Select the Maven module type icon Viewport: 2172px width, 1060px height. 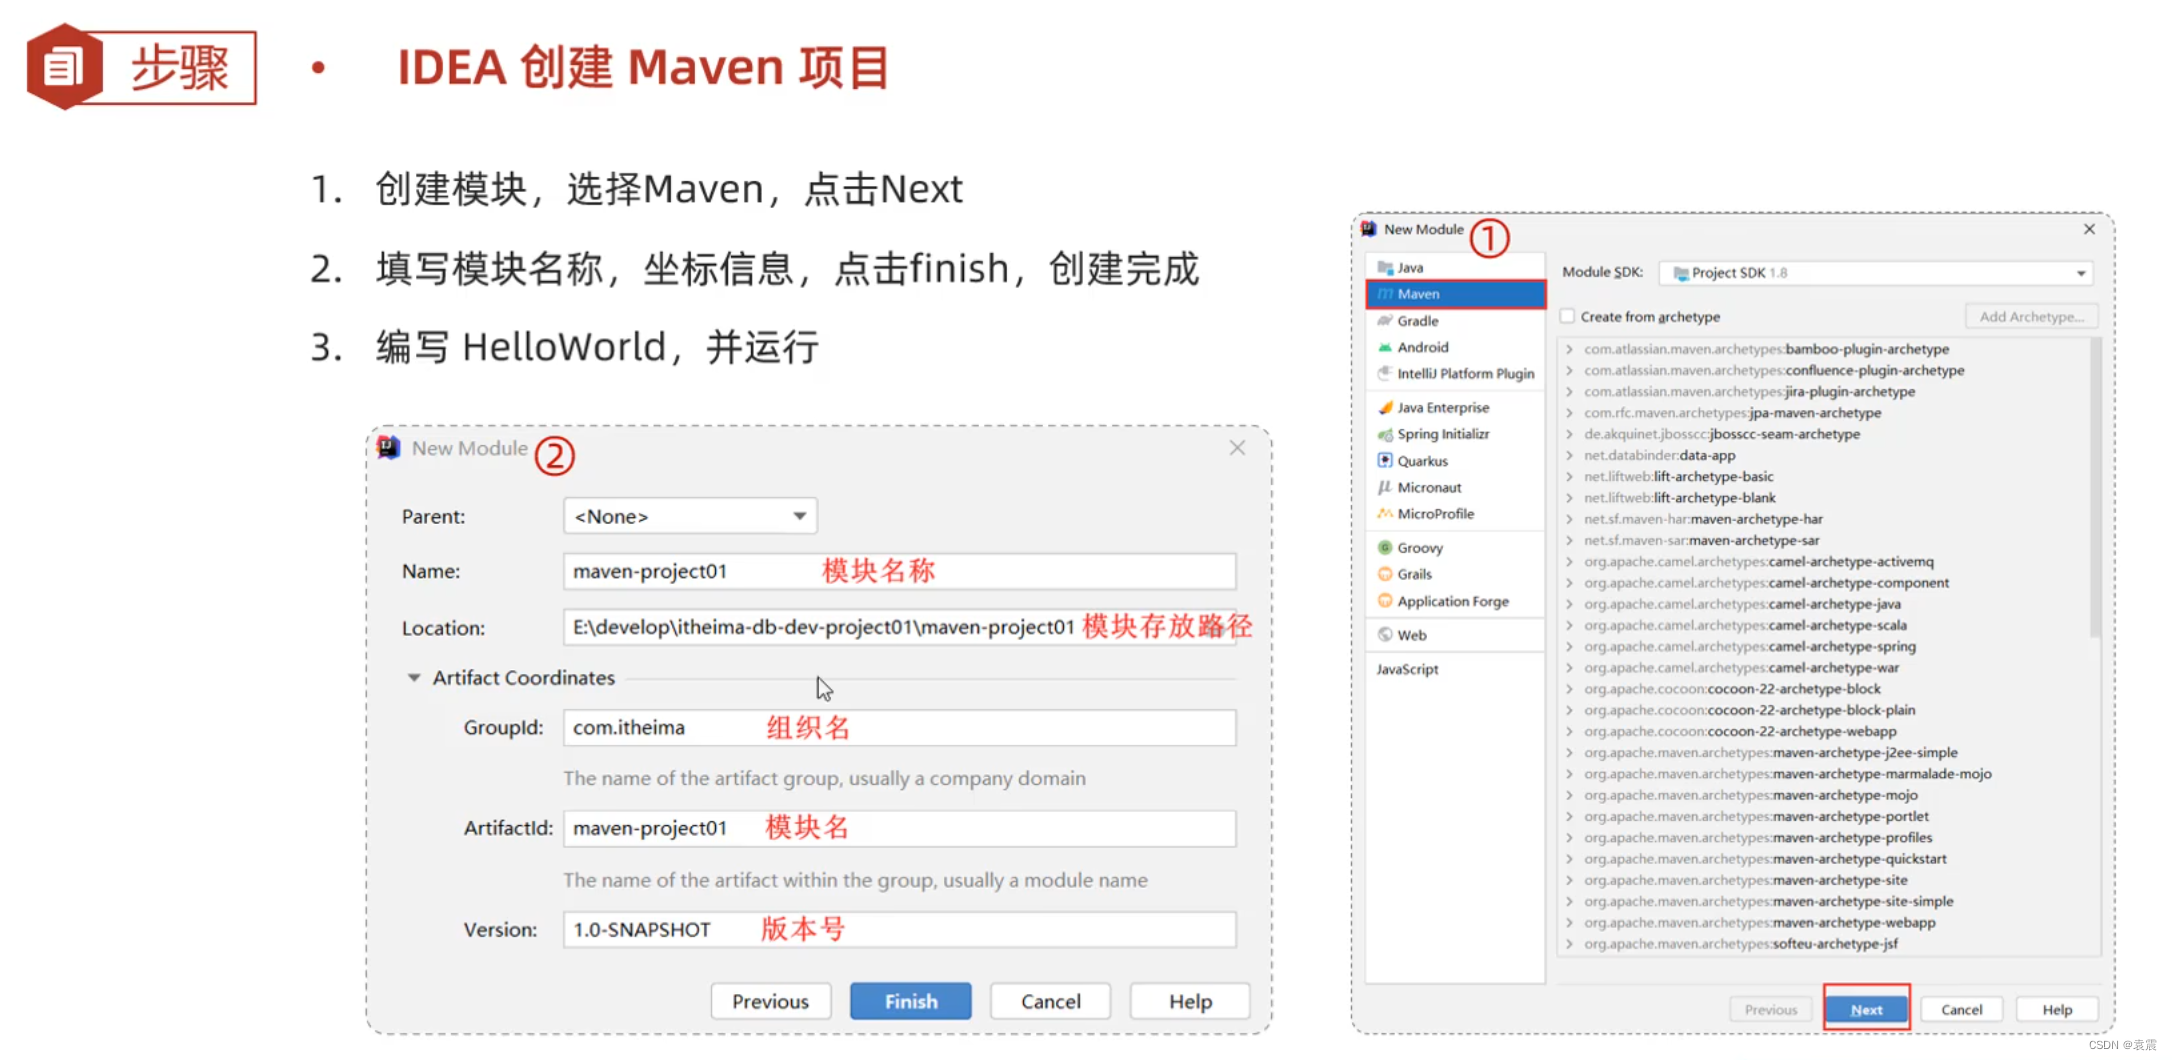pos(1385,293)
